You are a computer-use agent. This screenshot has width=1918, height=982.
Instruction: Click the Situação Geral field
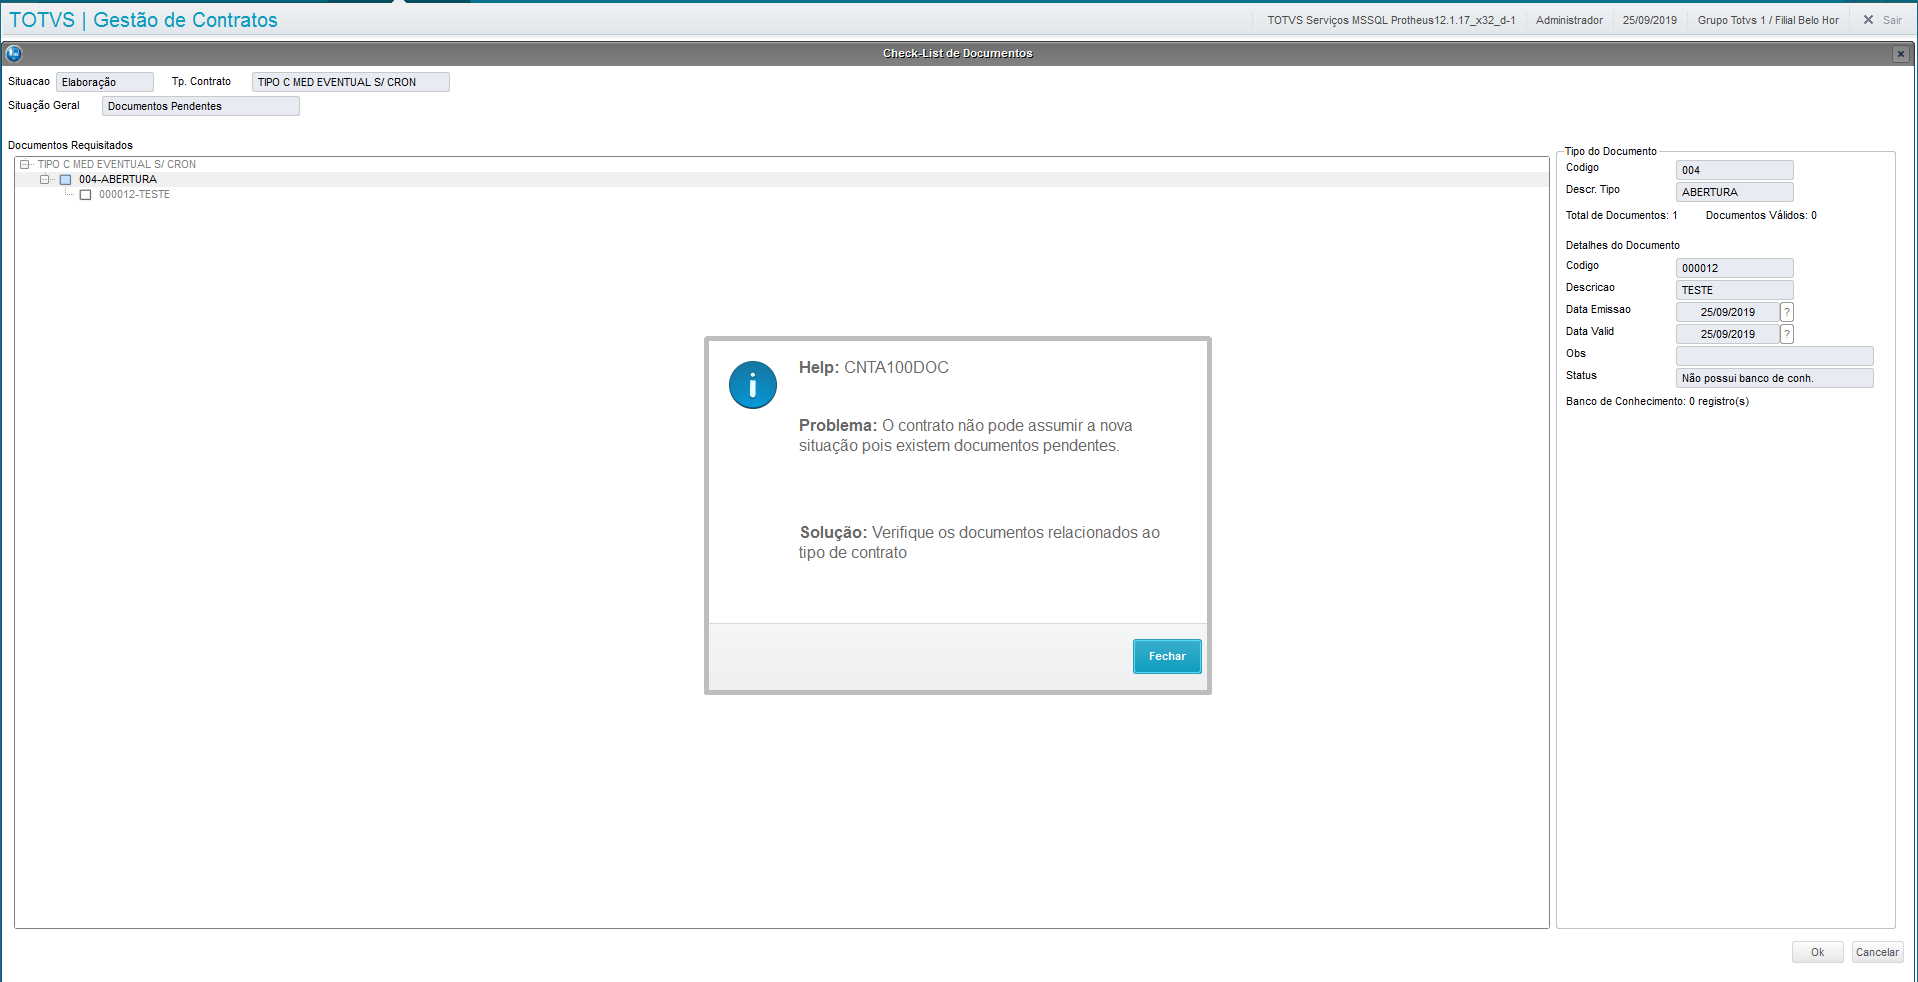[201, 106]
